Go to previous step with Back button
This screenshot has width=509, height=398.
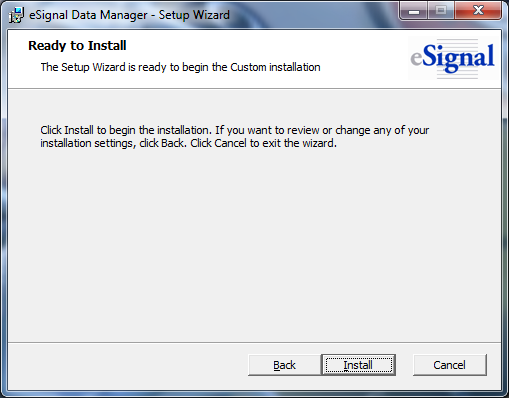click(x=284, y=365)
